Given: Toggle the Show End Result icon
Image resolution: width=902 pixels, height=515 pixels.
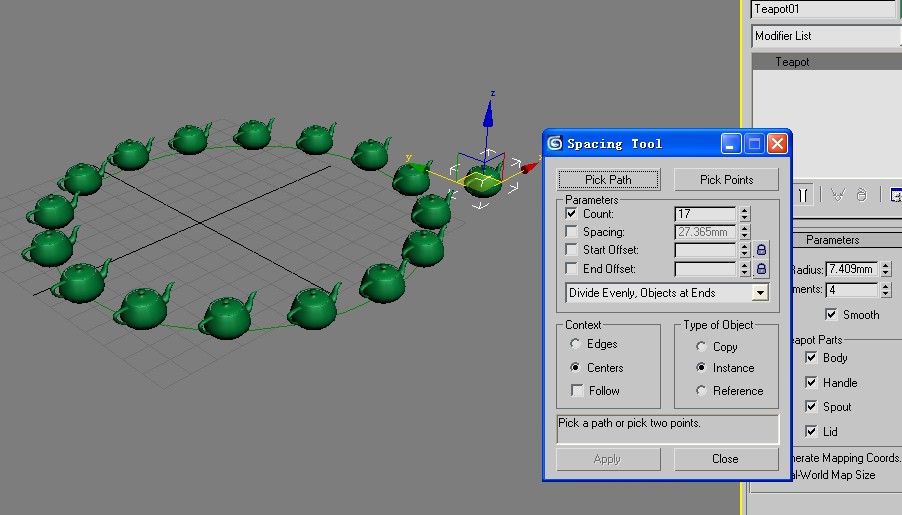Looking at the screenshot, I should (x=803, y=195).
